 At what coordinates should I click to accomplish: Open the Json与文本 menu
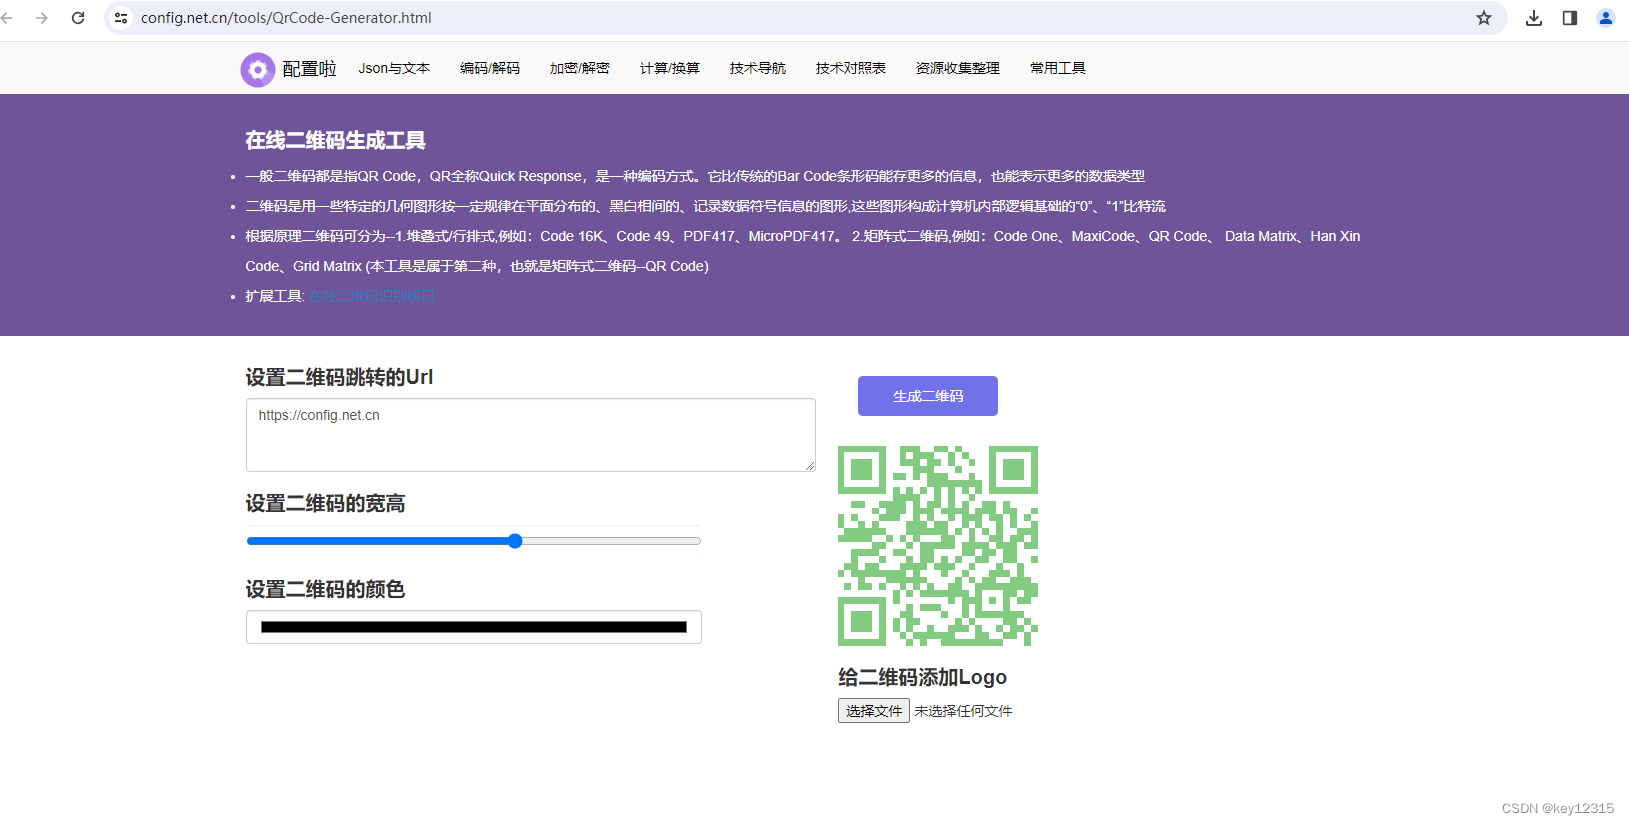point(394,68)
